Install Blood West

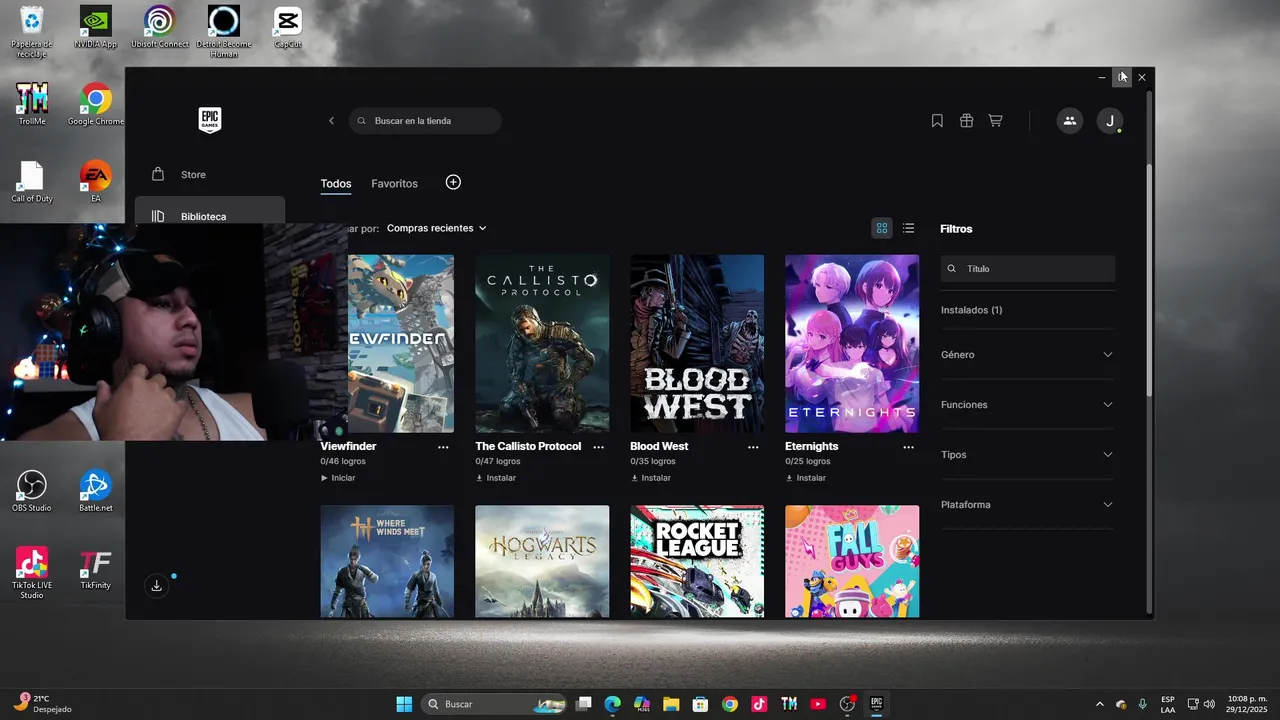651,478
